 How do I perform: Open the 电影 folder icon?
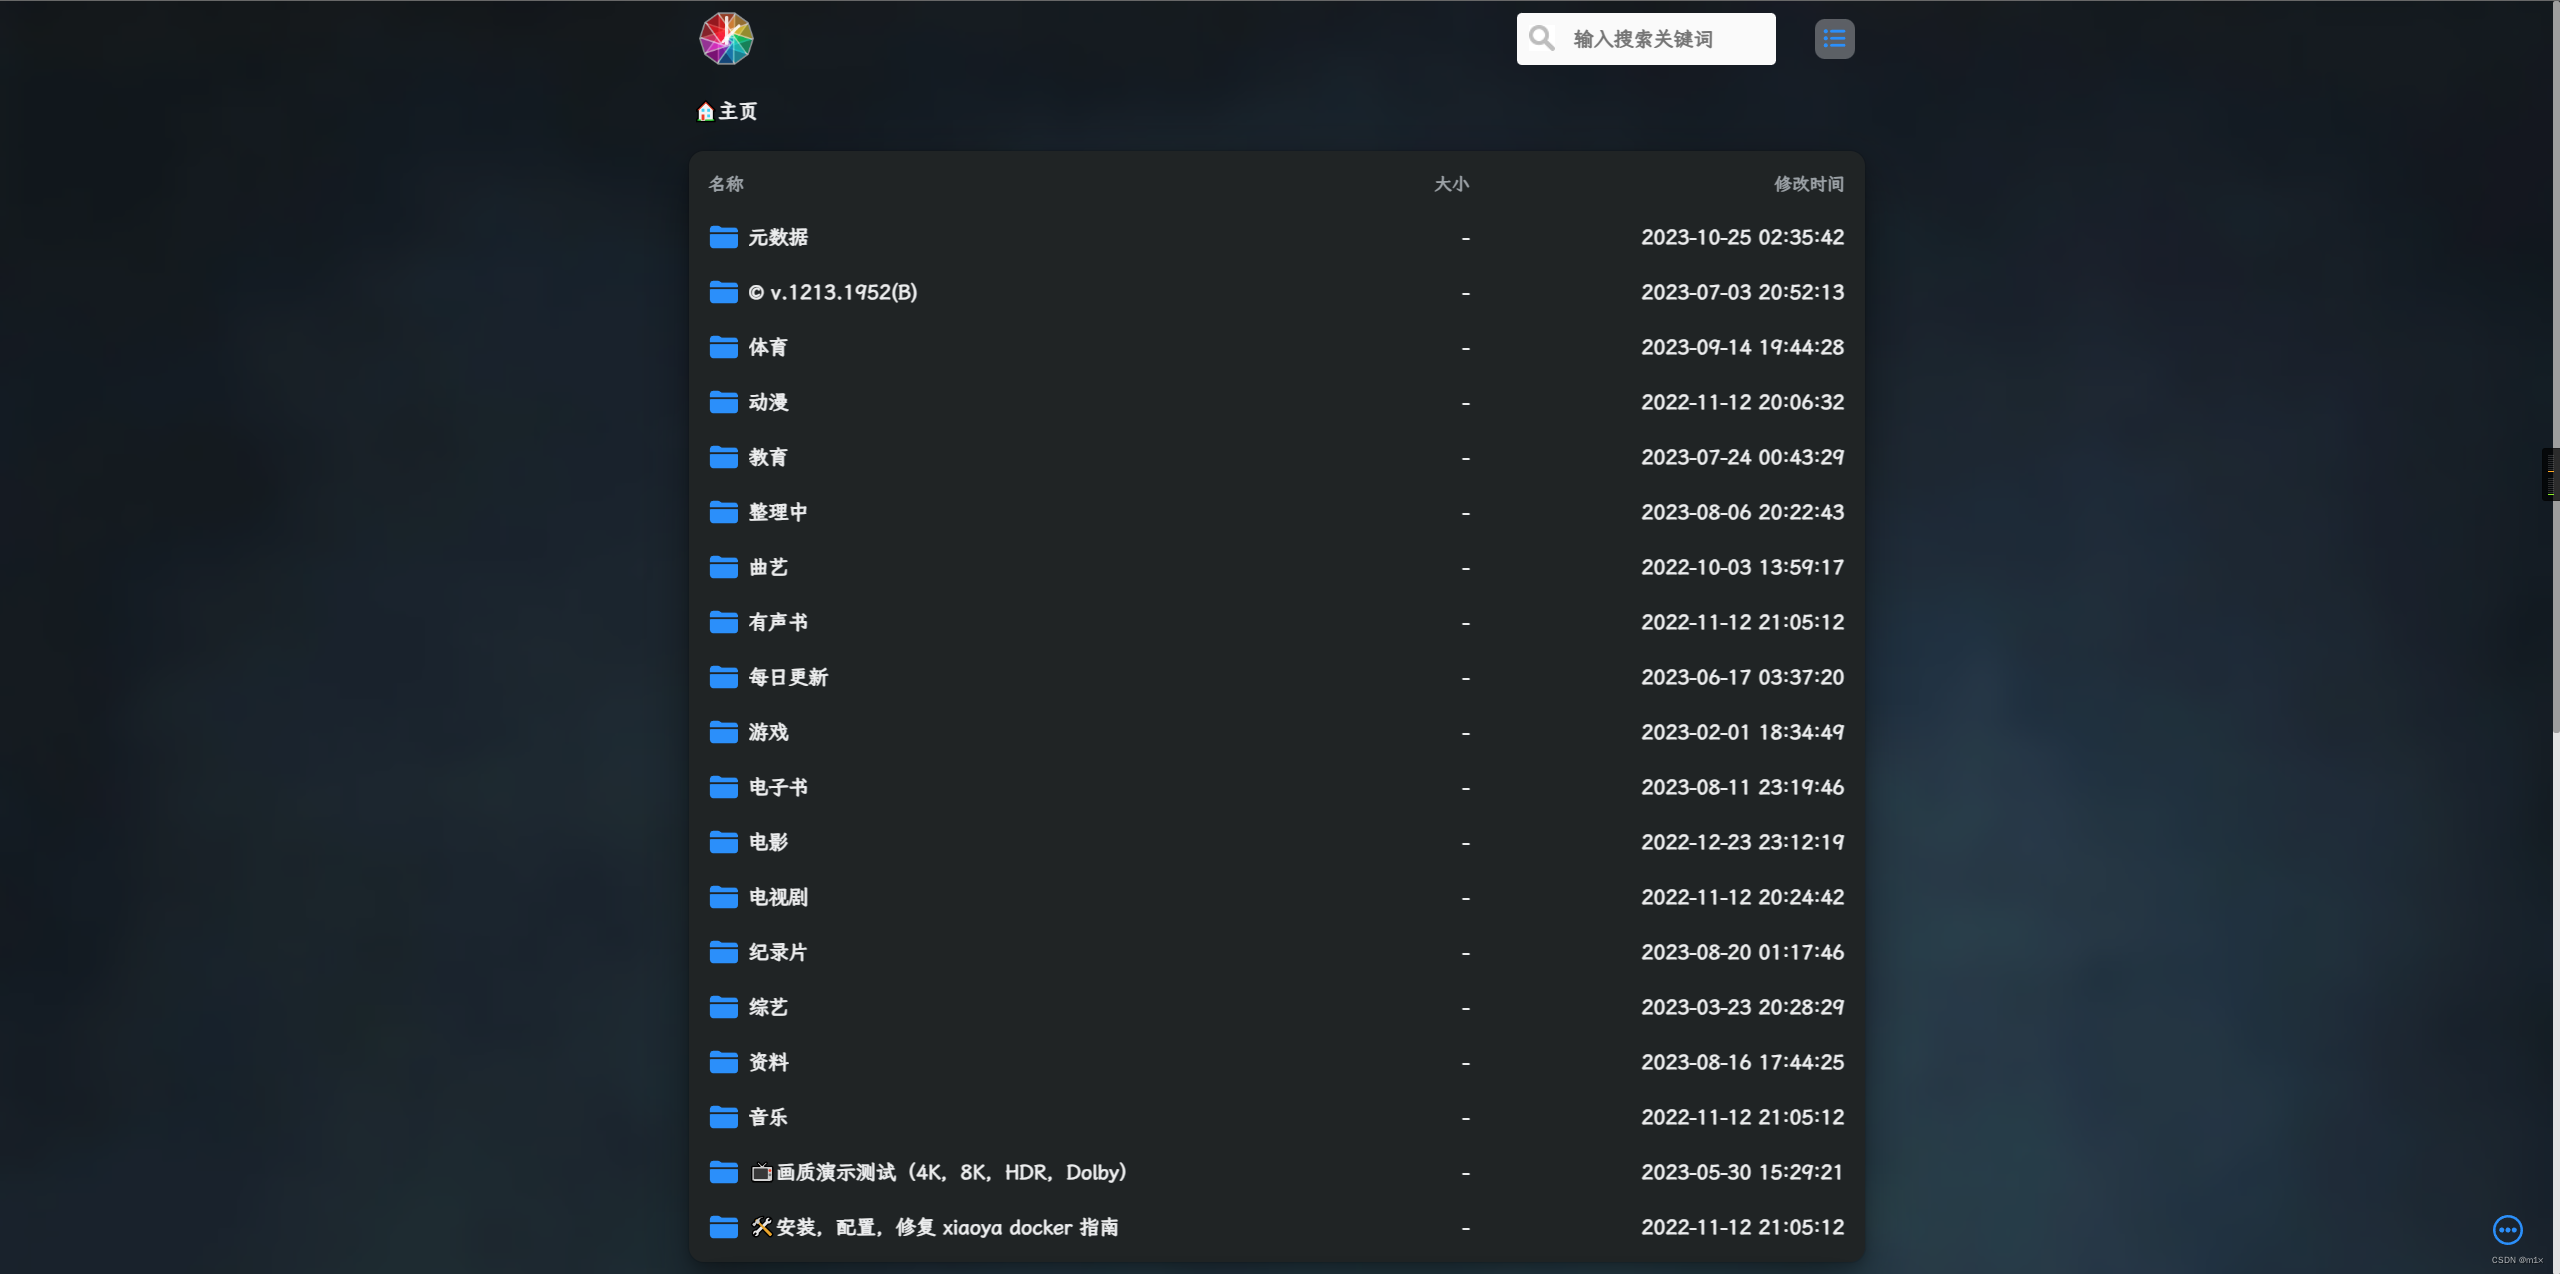[x=723, y=842]
